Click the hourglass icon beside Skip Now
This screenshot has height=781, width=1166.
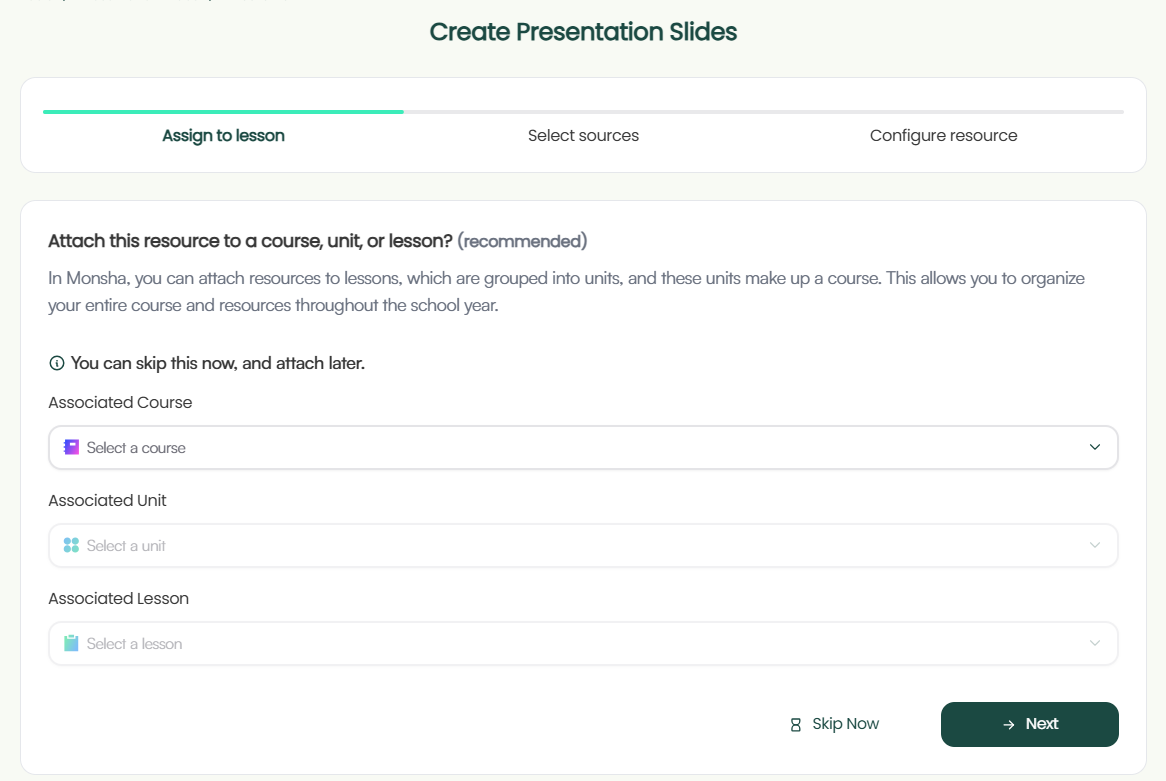click(x=796, y=724)
